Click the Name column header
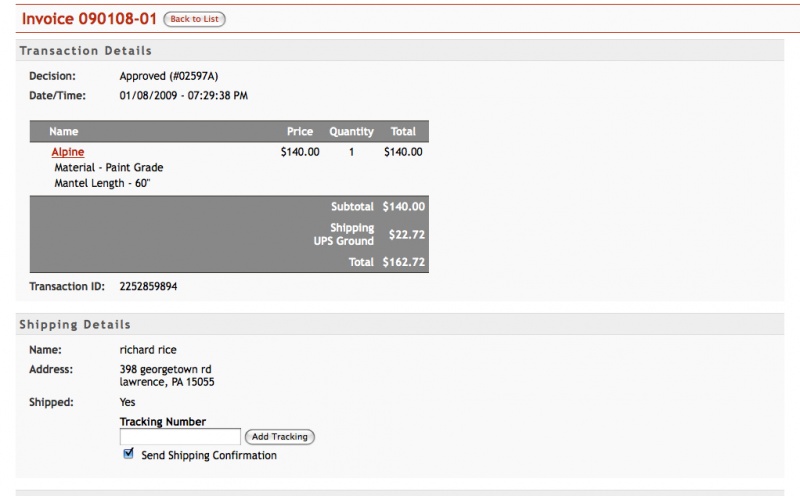Screen dimensions: 800x496 (64, 132)
